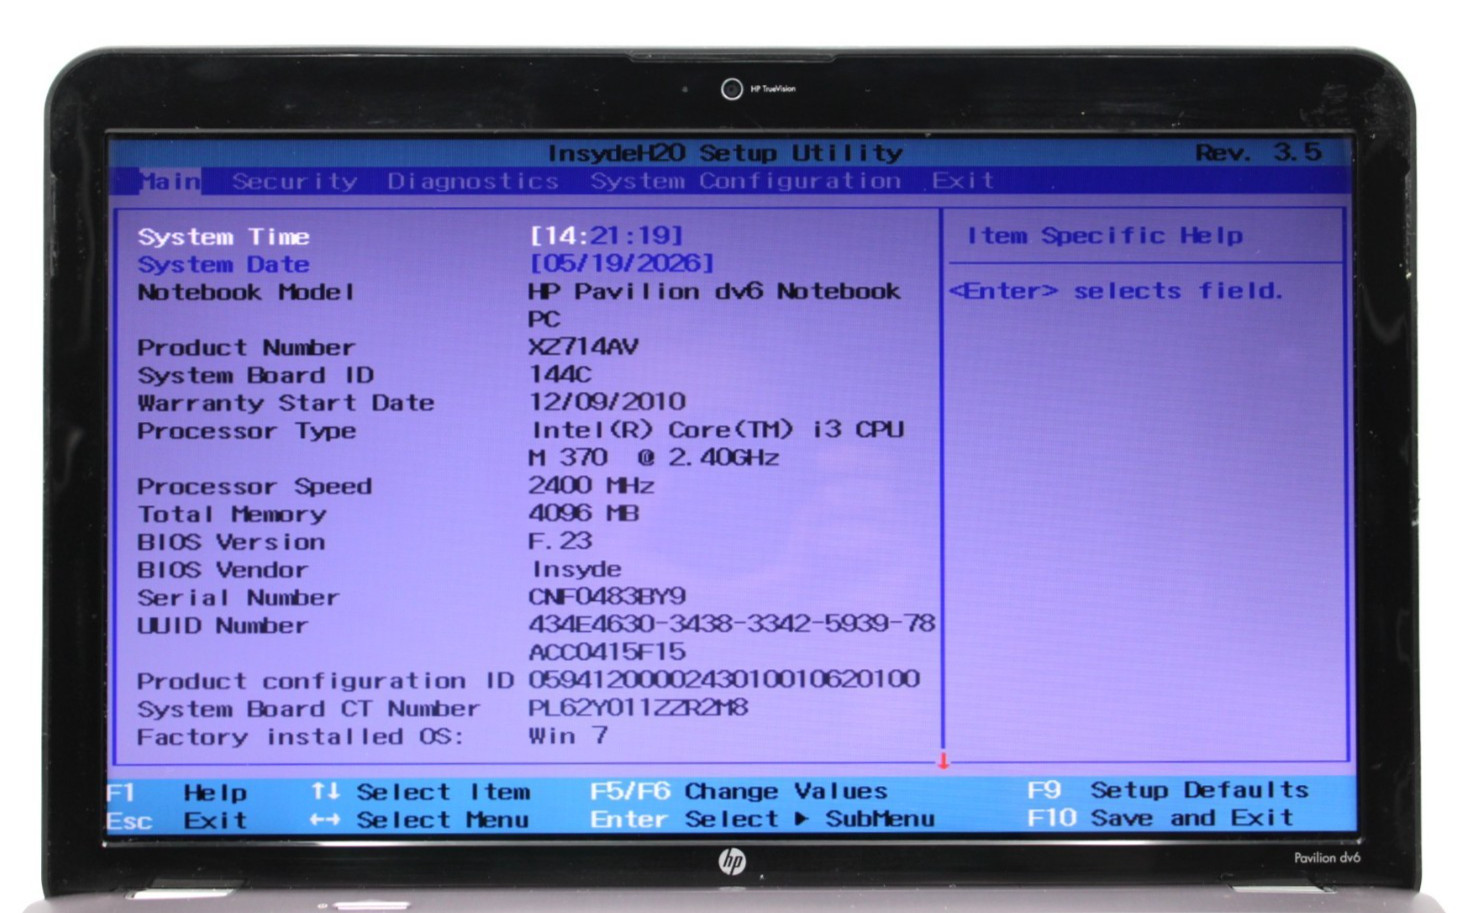Click the HP logo on the bezel

pos(732,861)
